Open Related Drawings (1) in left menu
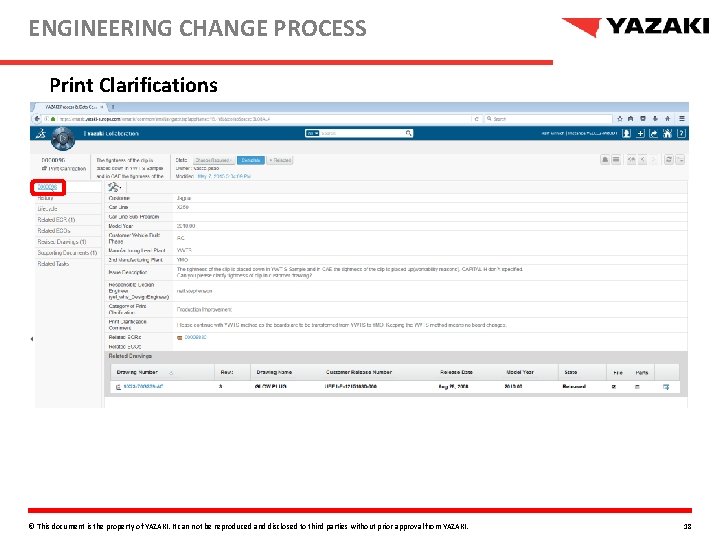This screenshot has width=720, height=540. [62, 242]
